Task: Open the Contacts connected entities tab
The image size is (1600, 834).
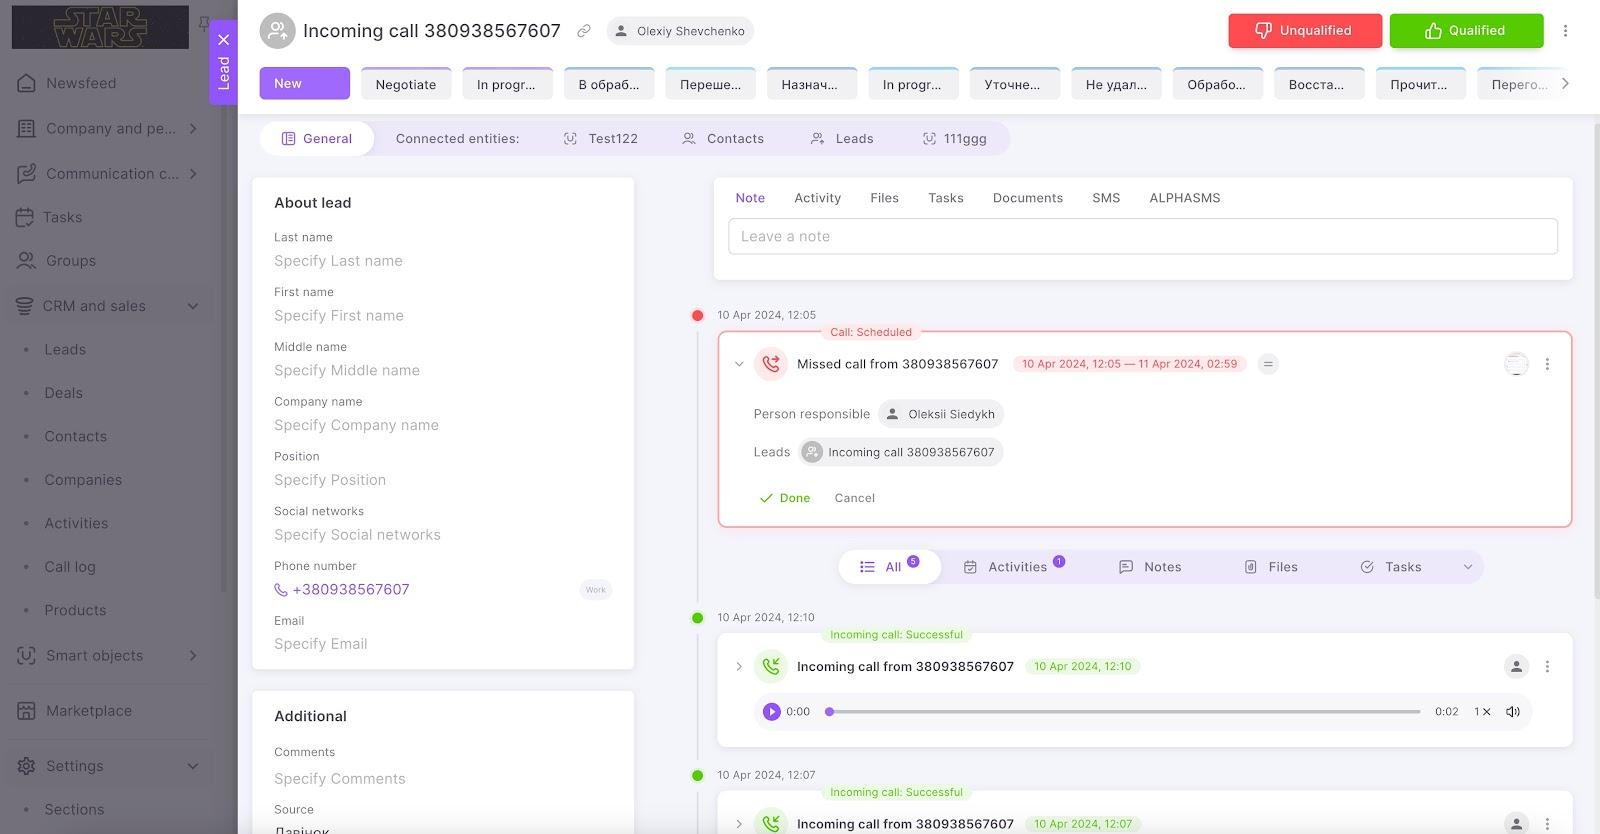Action: [723, 139]
